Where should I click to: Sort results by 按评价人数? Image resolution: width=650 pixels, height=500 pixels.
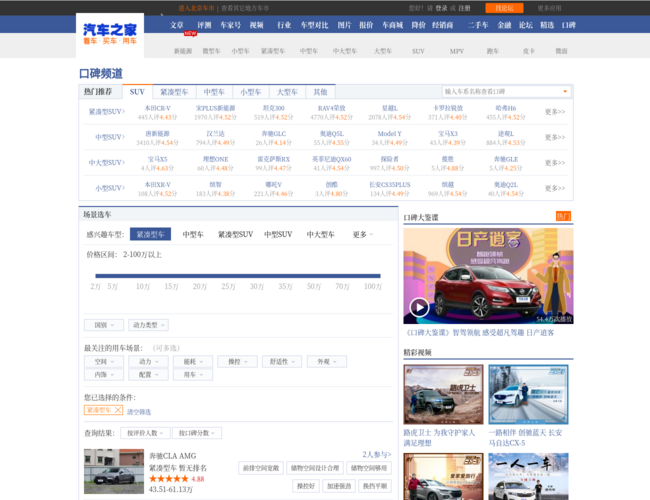145,433
